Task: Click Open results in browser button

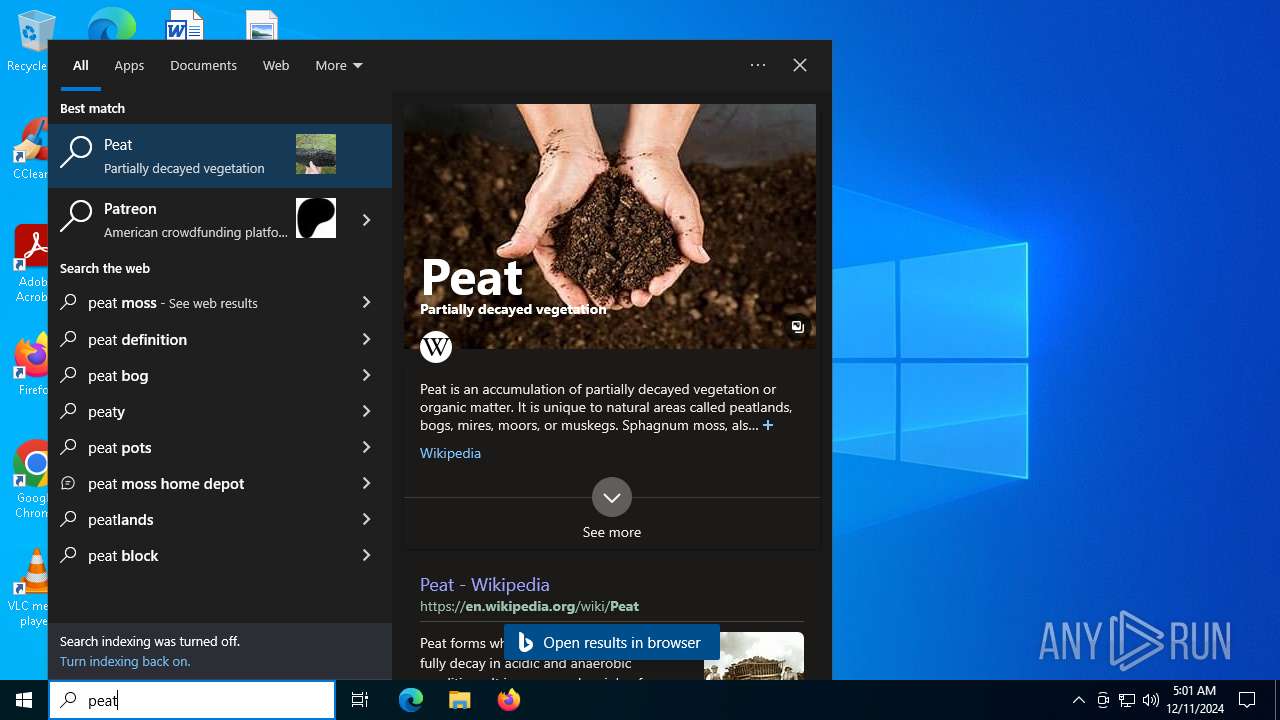Action: [611, 643]
